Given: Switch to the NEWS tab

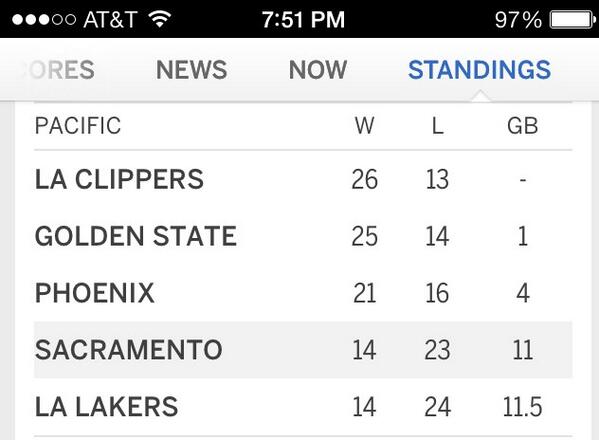Looking at the screenshot, I should click(191, 70).
